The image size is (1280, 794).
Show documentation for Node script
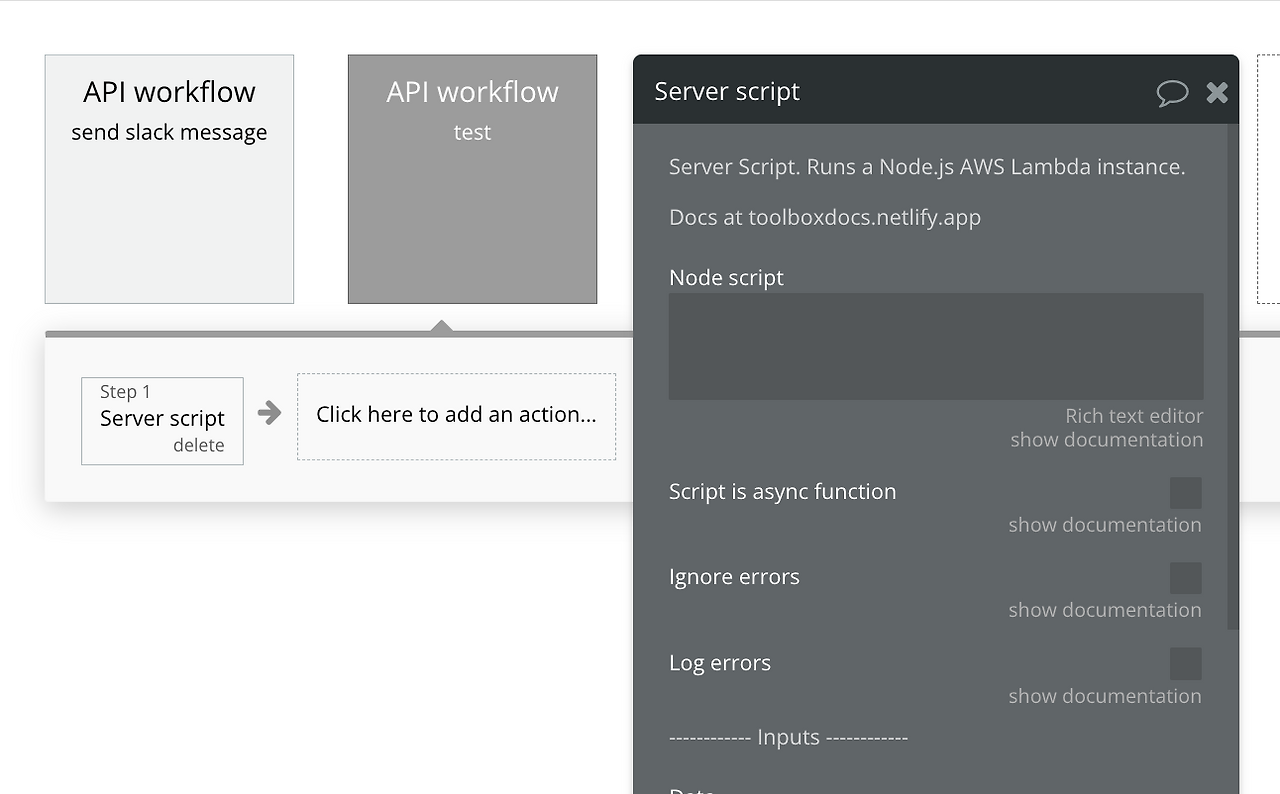point(1106,440)
